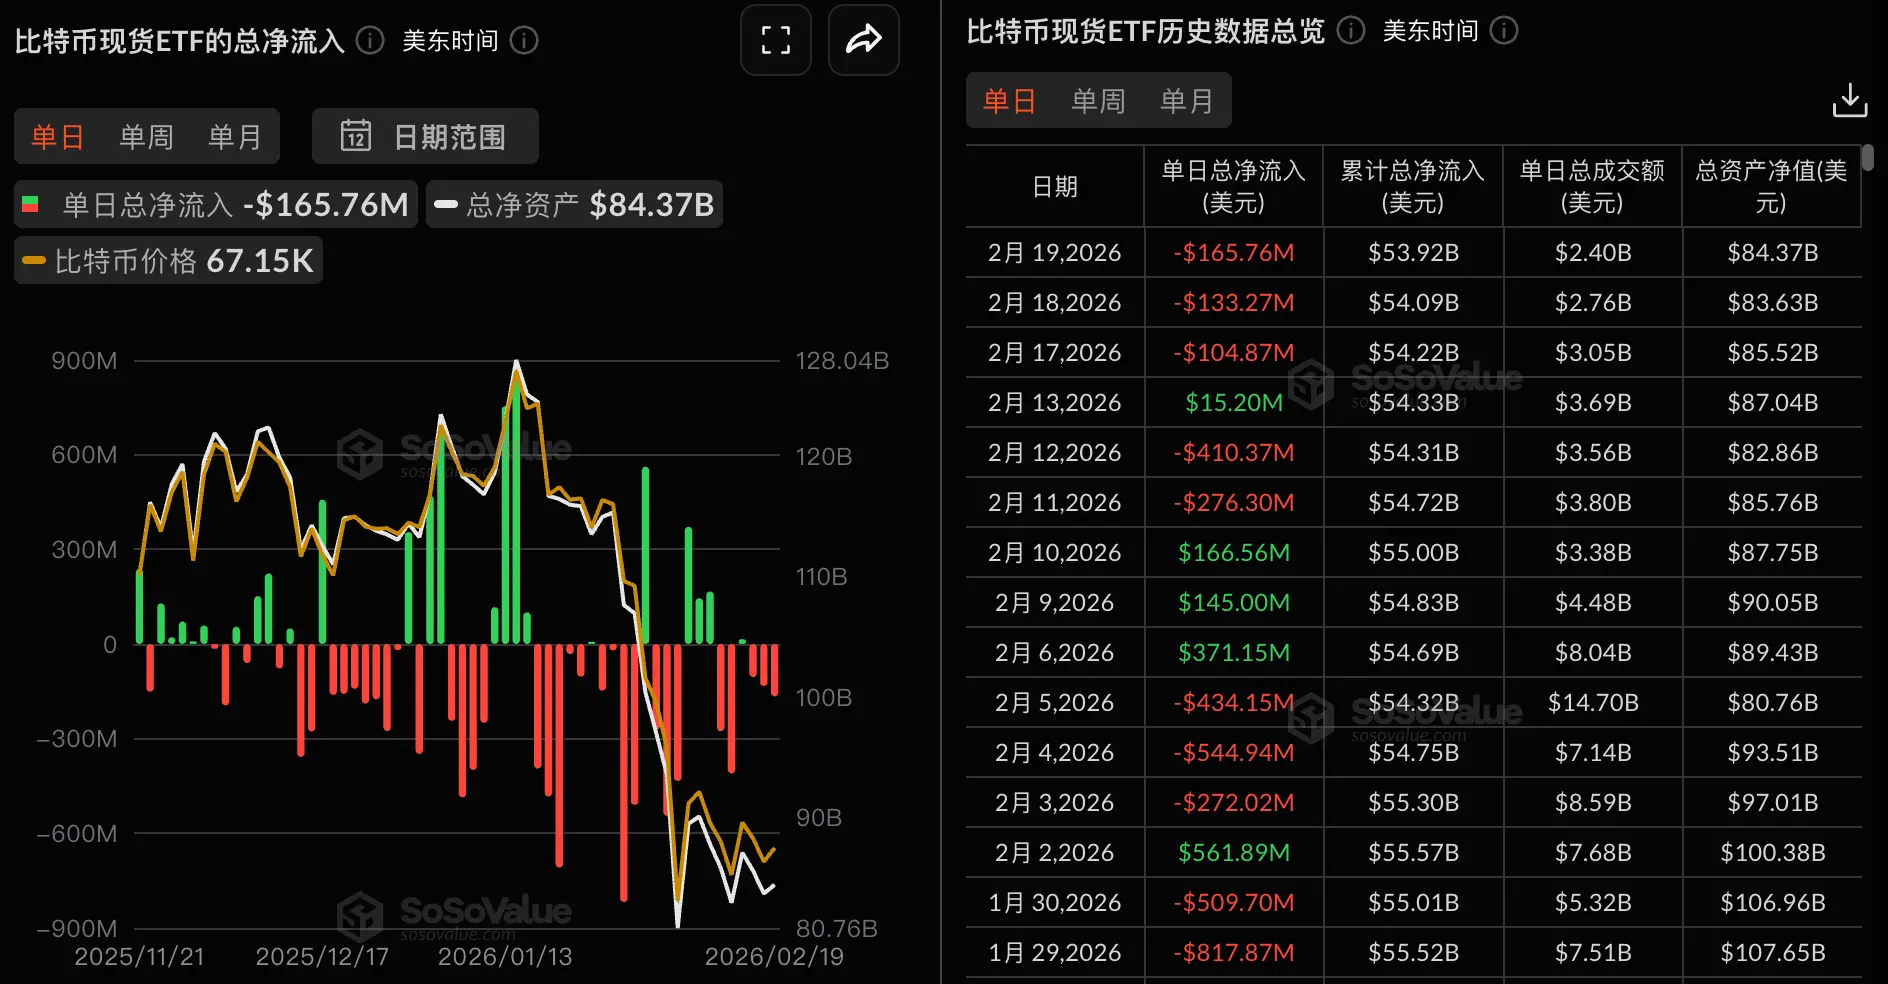Click the $15.20M net inflow value
1888x984 pixels.
pyautogui.click(x=1234, y=402)
